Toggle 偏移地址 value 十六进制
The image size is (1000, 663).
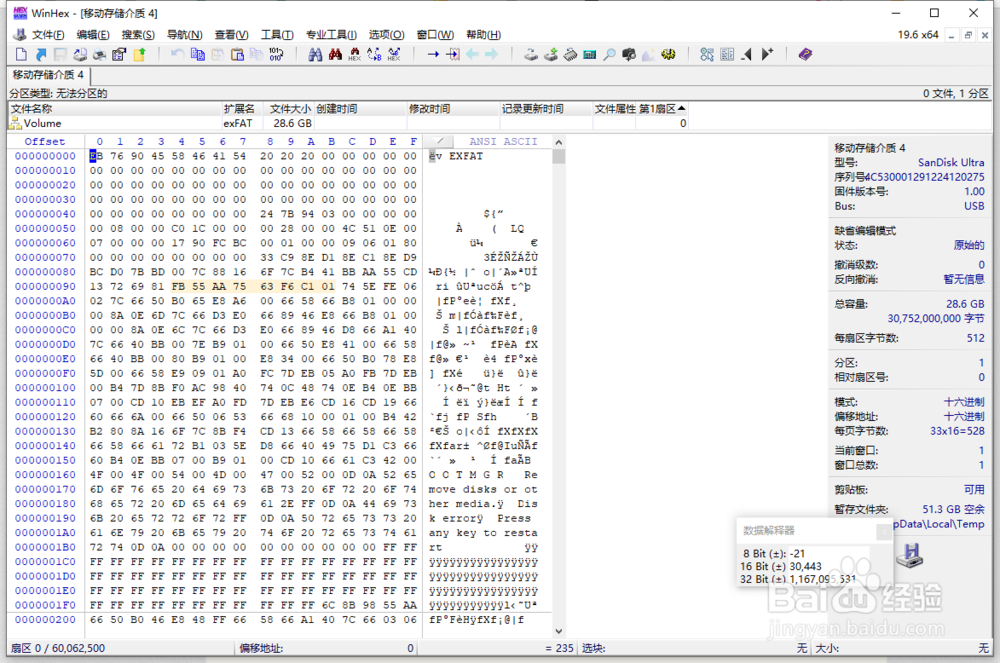pyautogui.click(x=964, y=417)
